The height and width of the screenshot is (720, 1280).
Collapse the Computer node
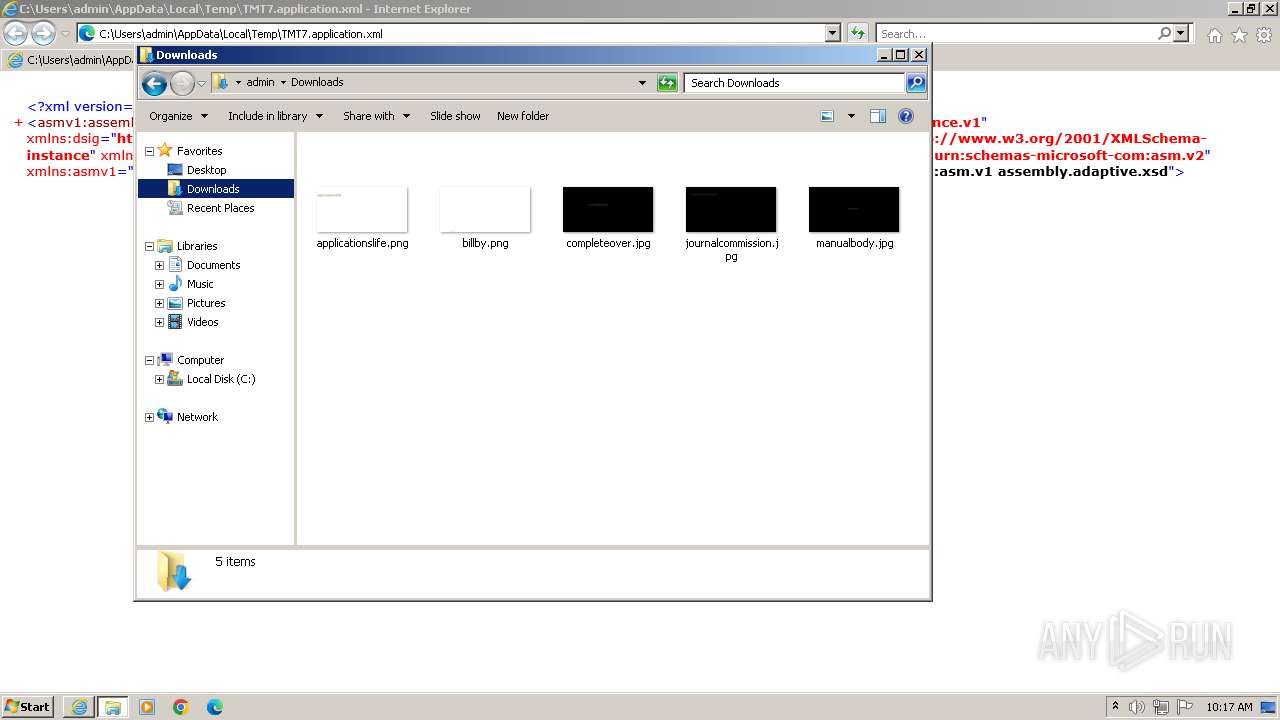[150, 360]
